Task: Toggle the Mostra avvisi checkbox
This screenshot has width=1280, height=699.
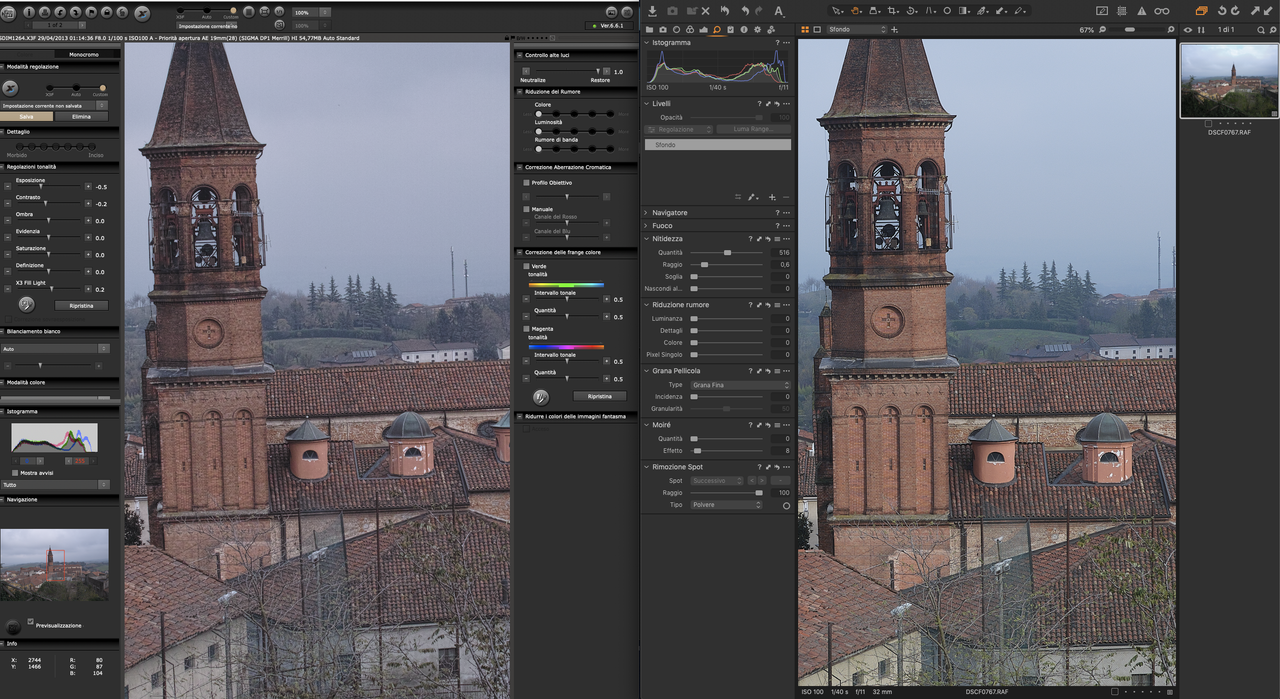Action: 14,472
